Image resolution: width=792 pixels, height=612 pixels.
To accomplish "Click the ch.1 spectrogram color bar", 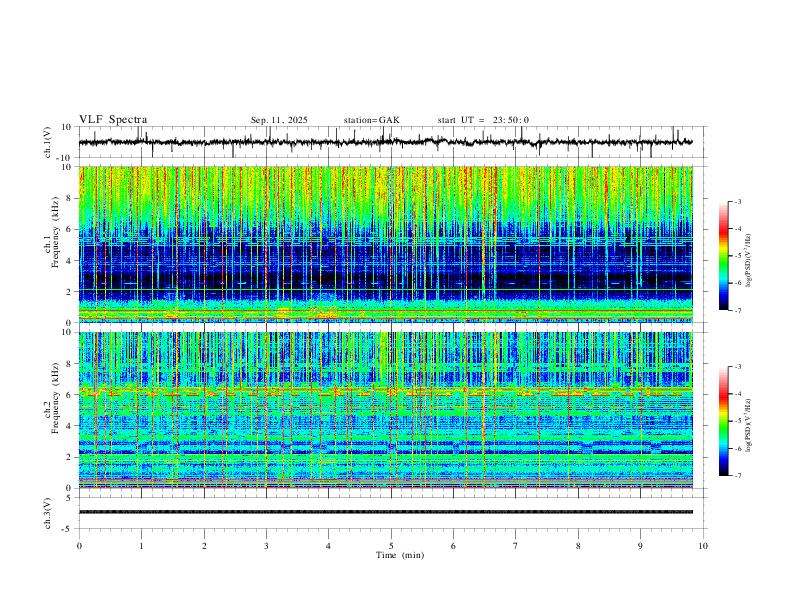I will point(724,256).
